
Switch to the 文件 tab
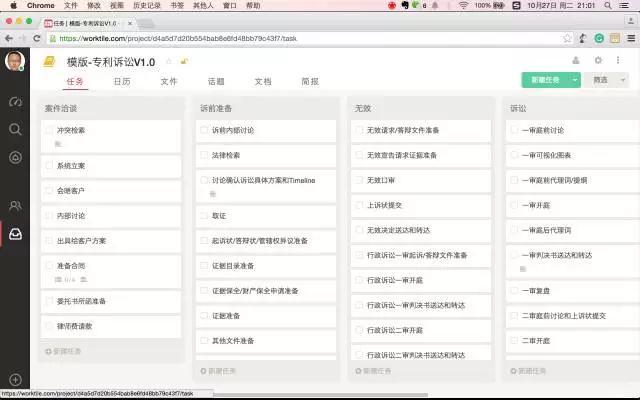click(x=169, y=81)
